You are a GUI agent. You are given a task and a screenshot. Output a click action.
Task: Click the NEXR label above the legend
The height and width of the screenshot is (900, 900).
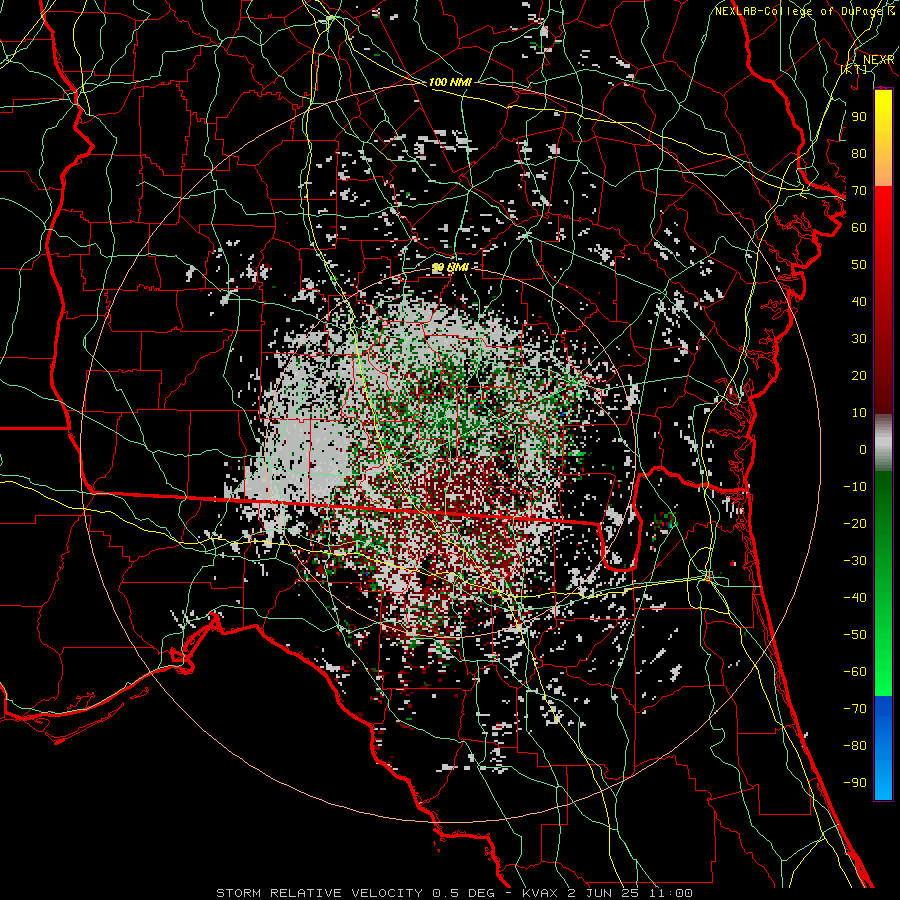coord(879,60)
